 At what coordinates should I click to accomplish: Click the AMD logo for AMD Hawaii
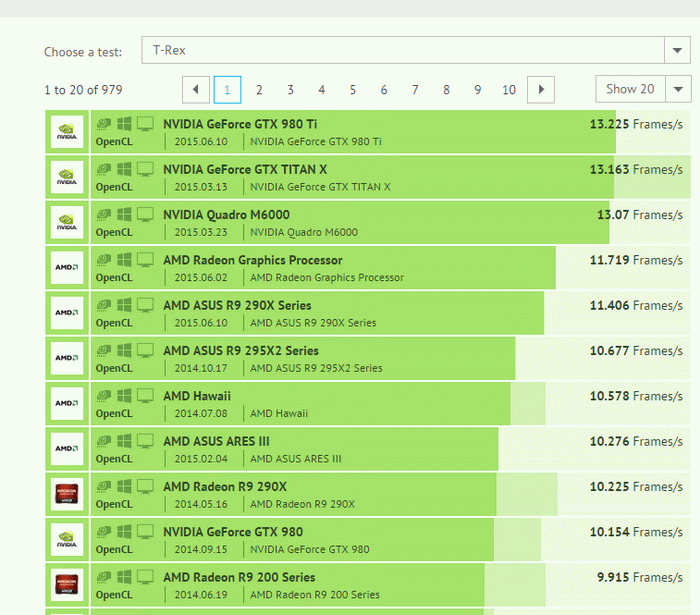[x=67, y=404]
